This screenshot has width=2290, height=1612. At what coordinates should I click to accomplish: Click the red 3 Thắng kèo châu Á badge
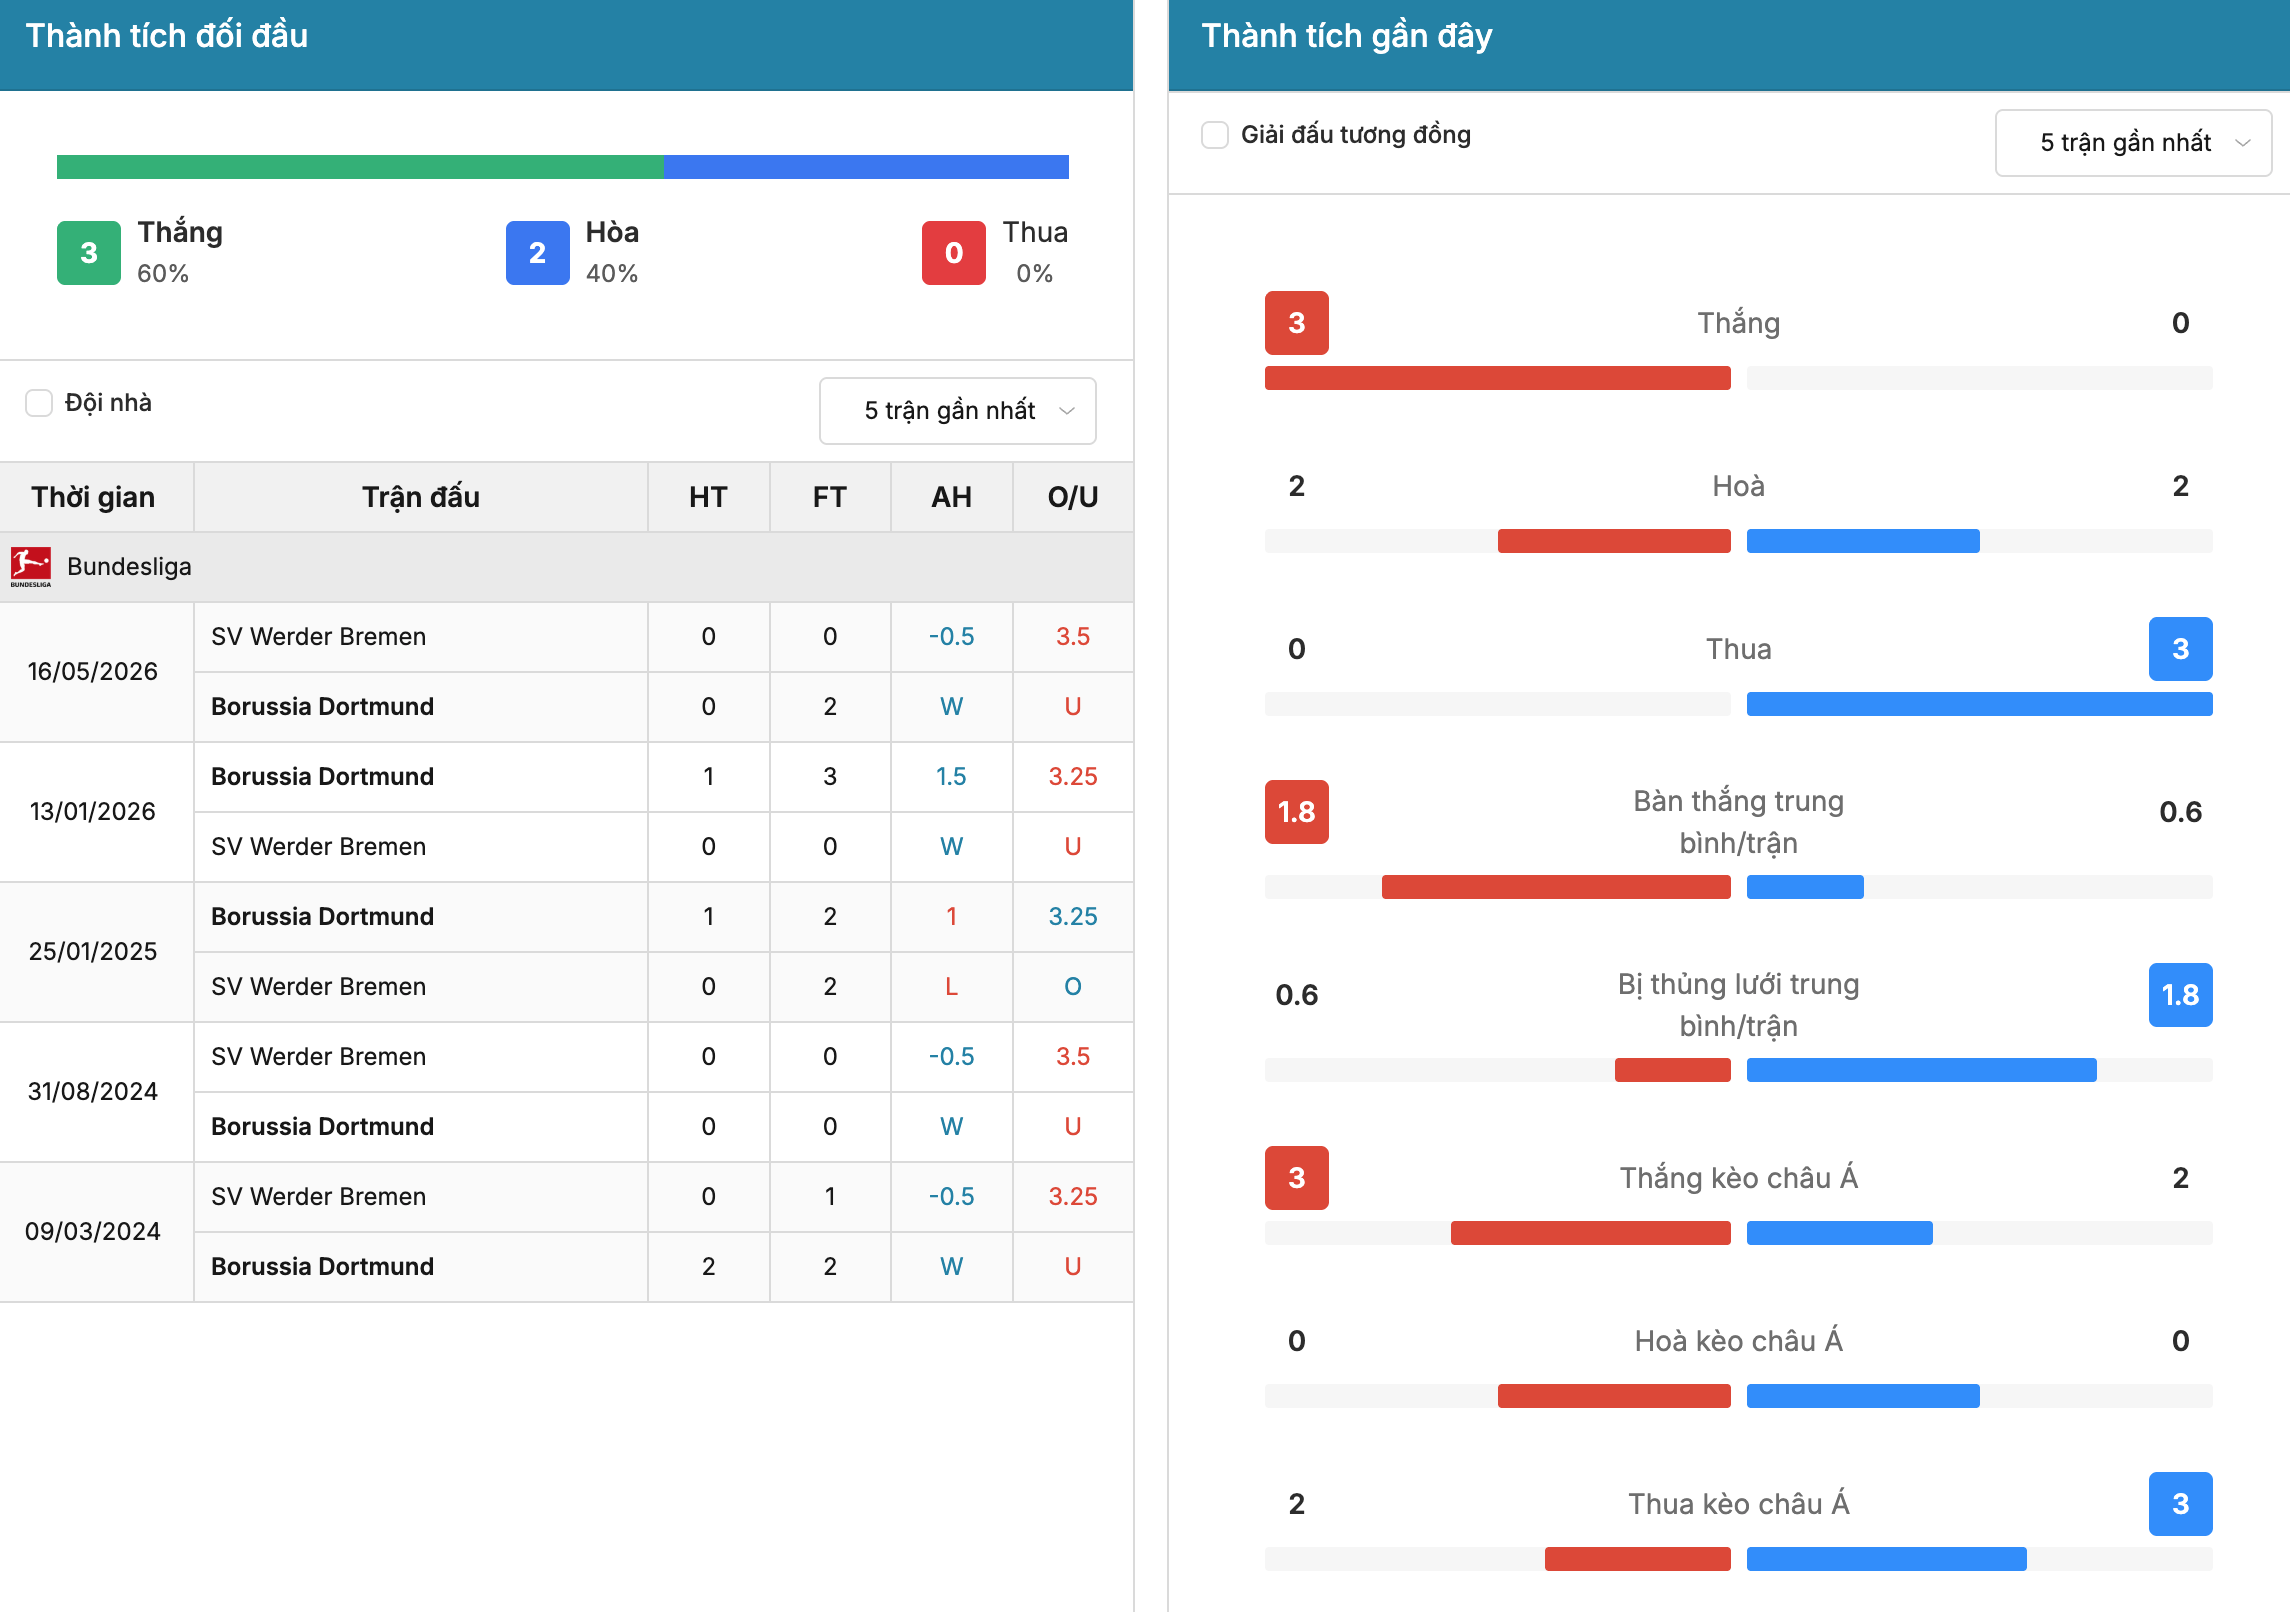click(x=1297, y=1178)
